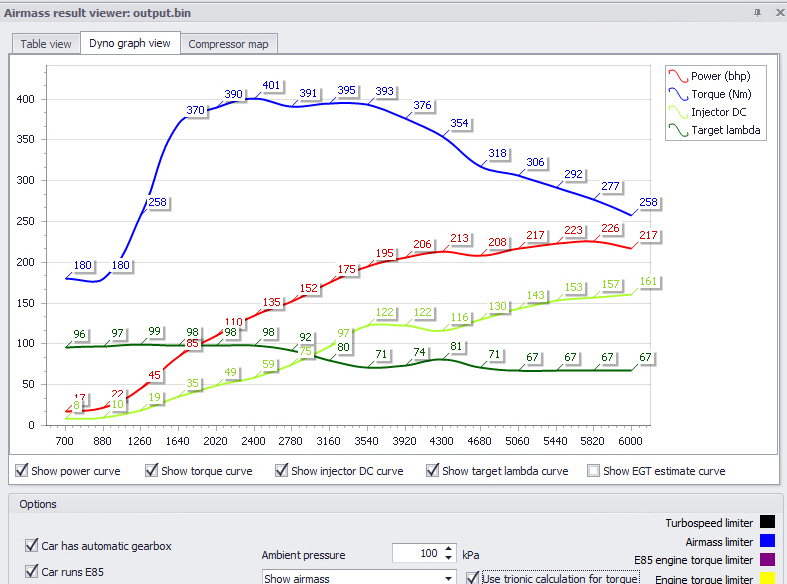Click the purple E85 engine torque swatch

tap(767, 559)
